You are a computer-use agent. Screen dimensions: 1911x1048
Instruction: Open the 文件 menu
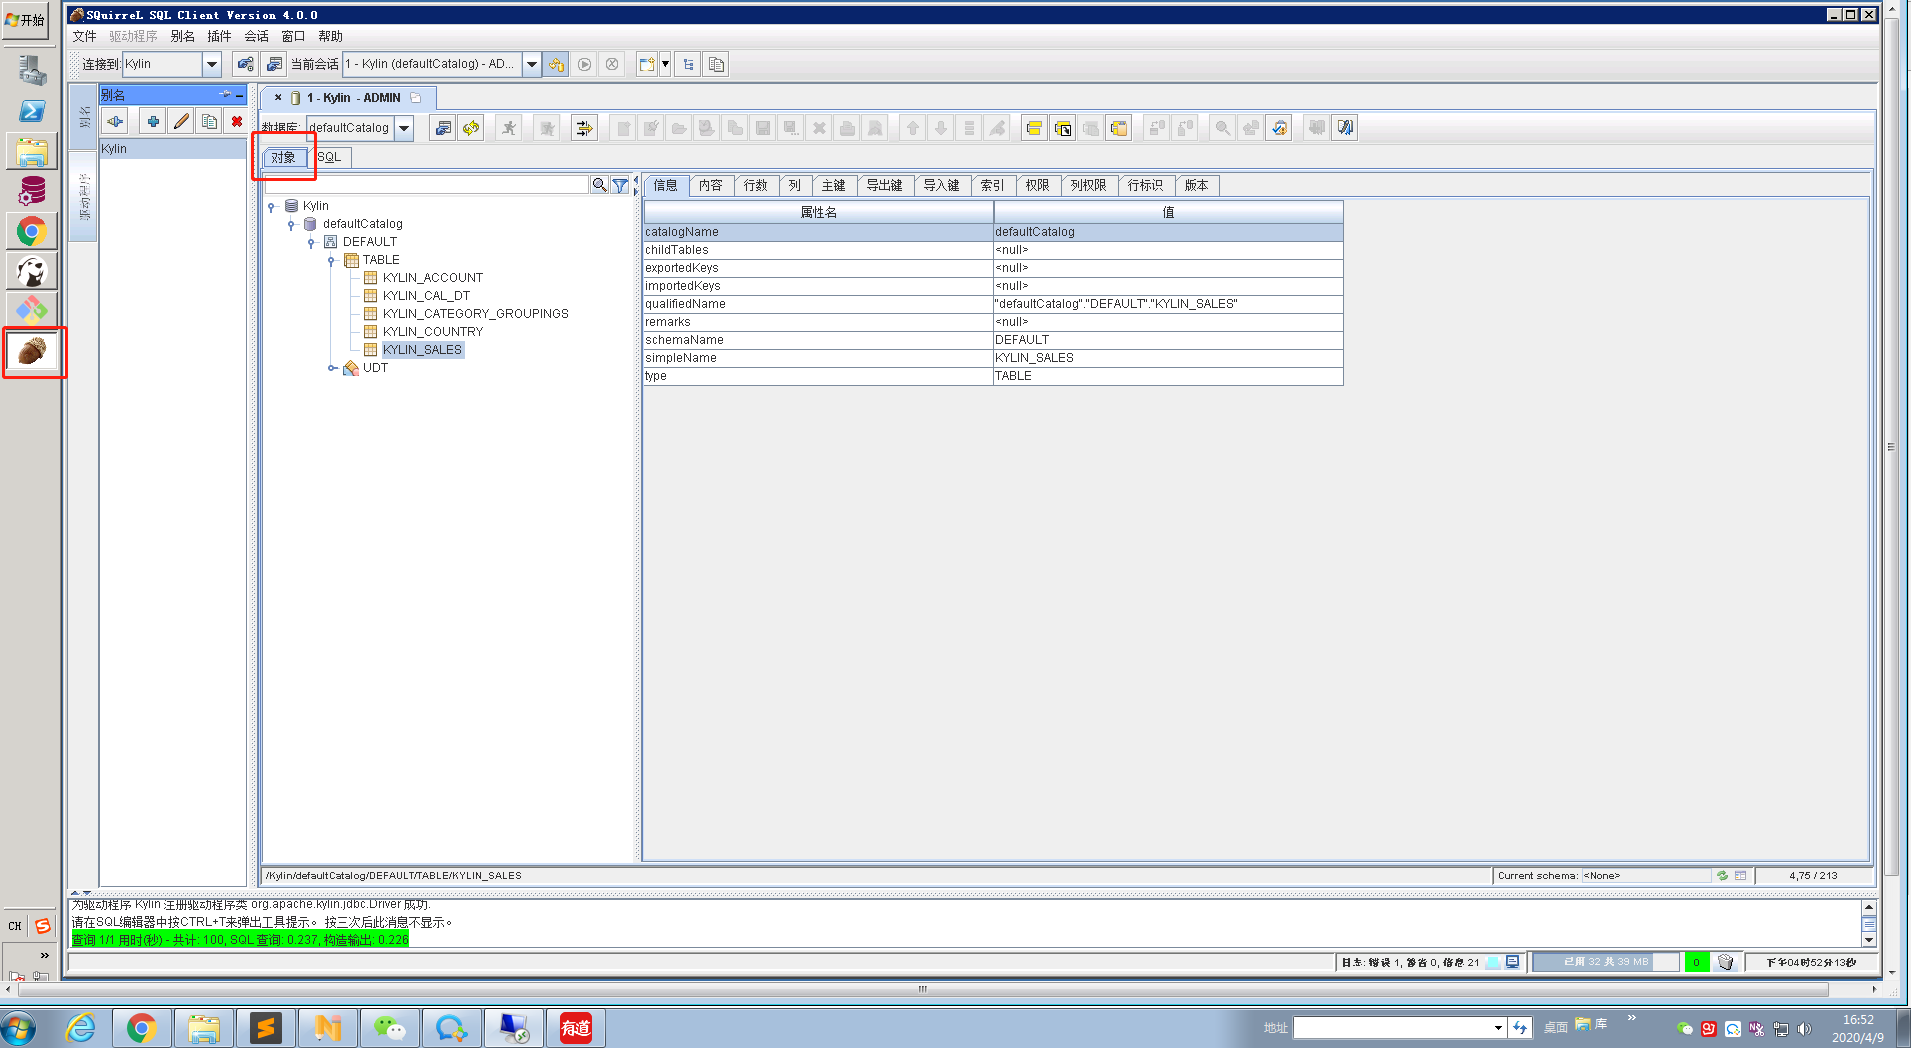point(84,36)
